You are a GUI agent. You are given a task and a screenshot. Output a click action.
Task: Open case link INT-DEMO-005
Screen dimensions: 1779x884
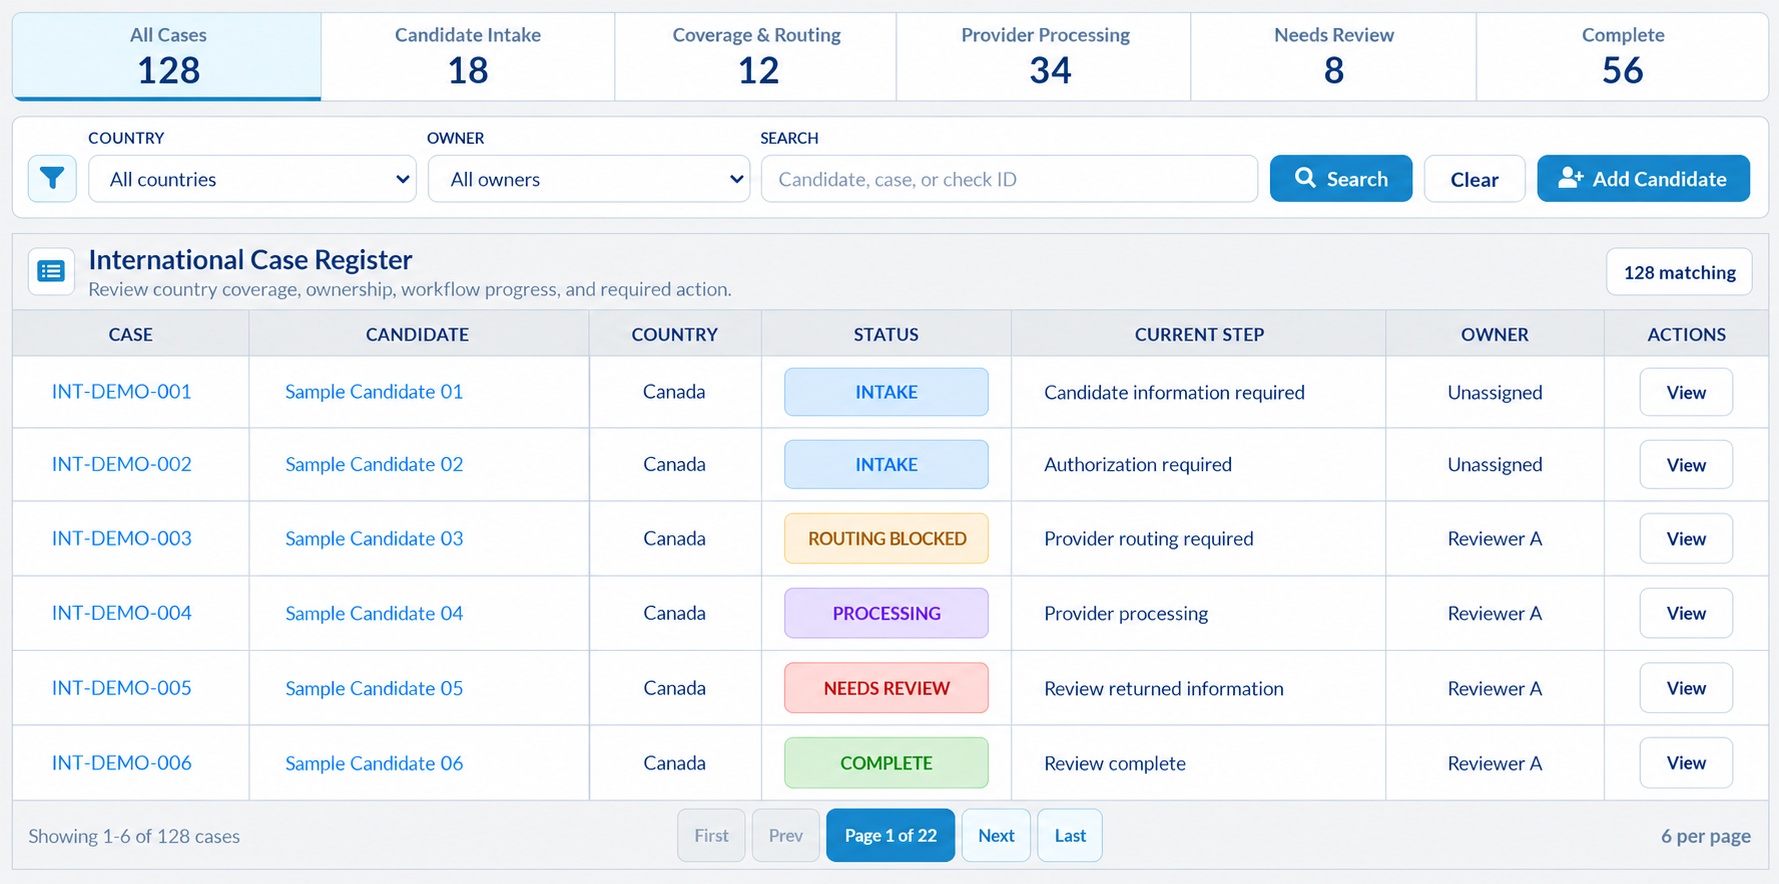coord(122,688)
